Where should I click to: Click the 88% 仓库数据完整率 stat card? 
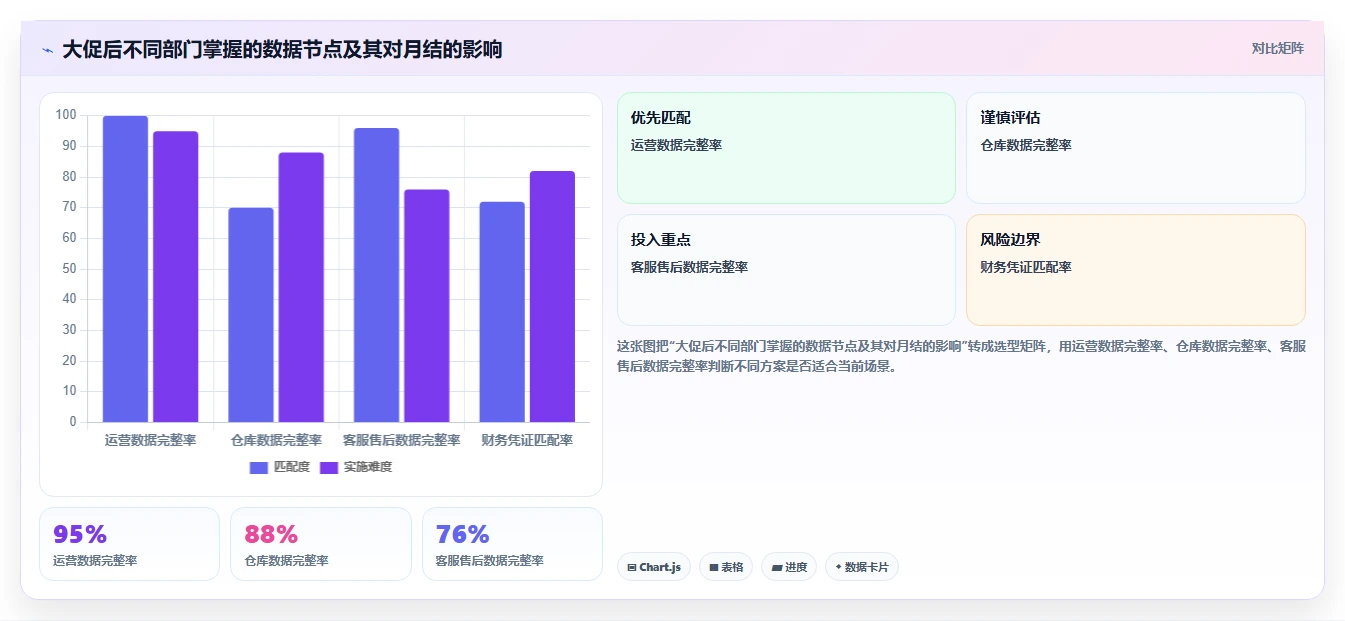point(321,544)
